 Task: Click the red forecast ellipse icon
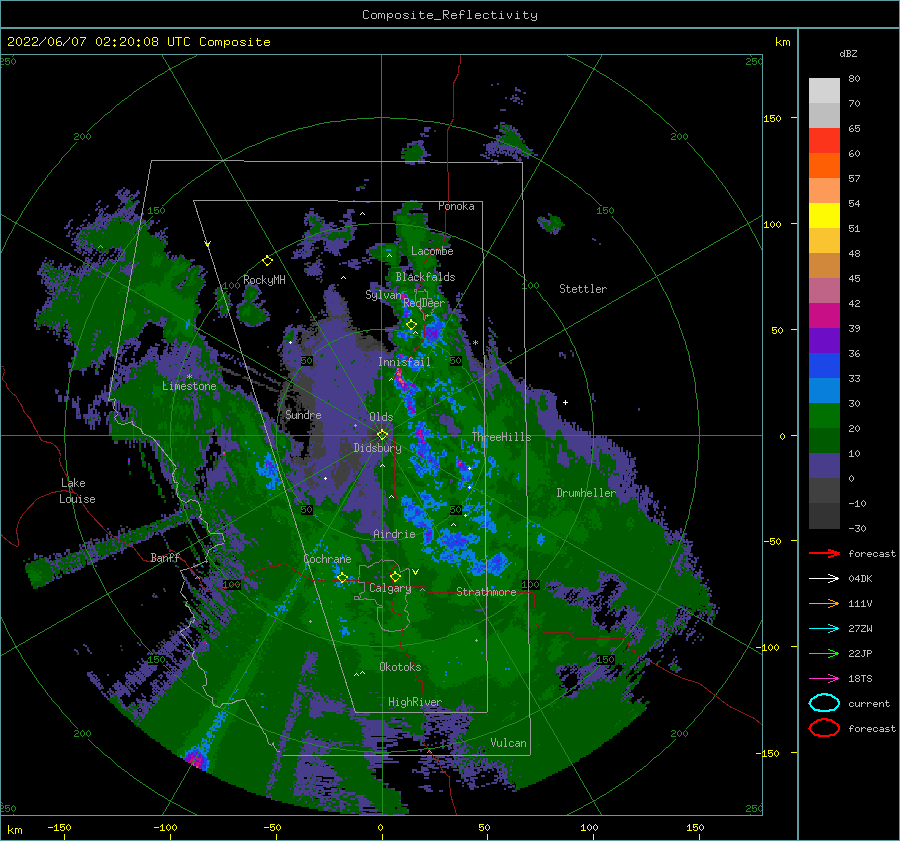(824, 728)
